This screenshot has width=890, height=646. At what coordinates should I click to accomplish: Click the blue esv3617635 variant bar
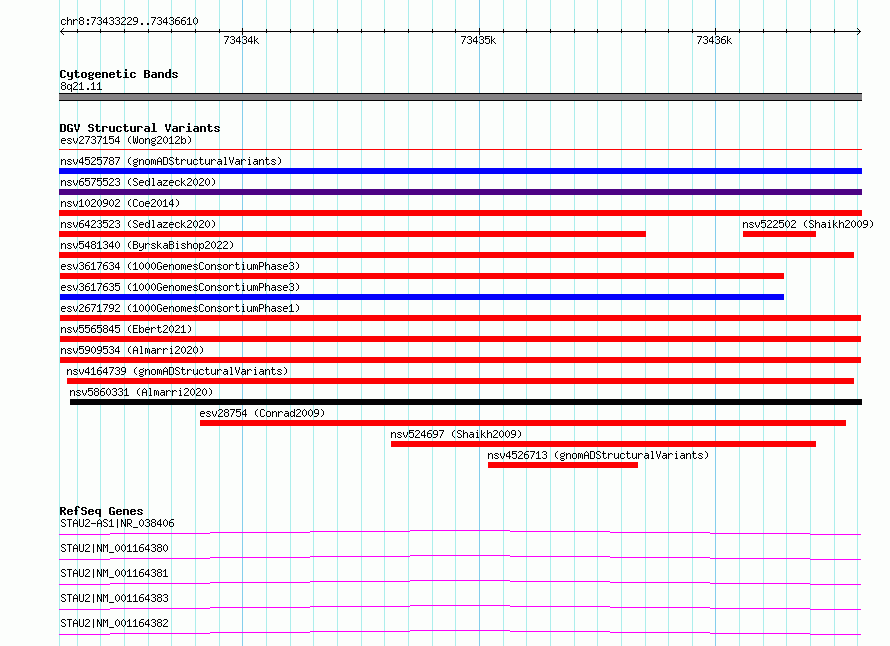[x=421, y=297]
